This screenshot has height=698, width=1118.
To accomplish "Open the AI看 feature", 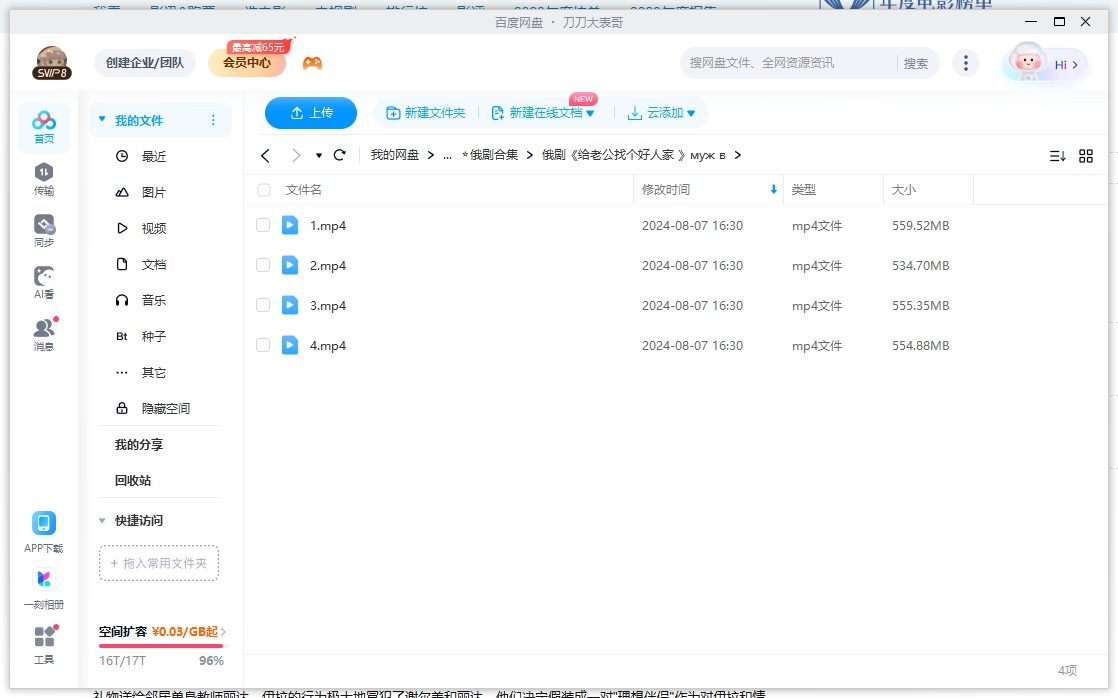I will click(x=43, y=281).
